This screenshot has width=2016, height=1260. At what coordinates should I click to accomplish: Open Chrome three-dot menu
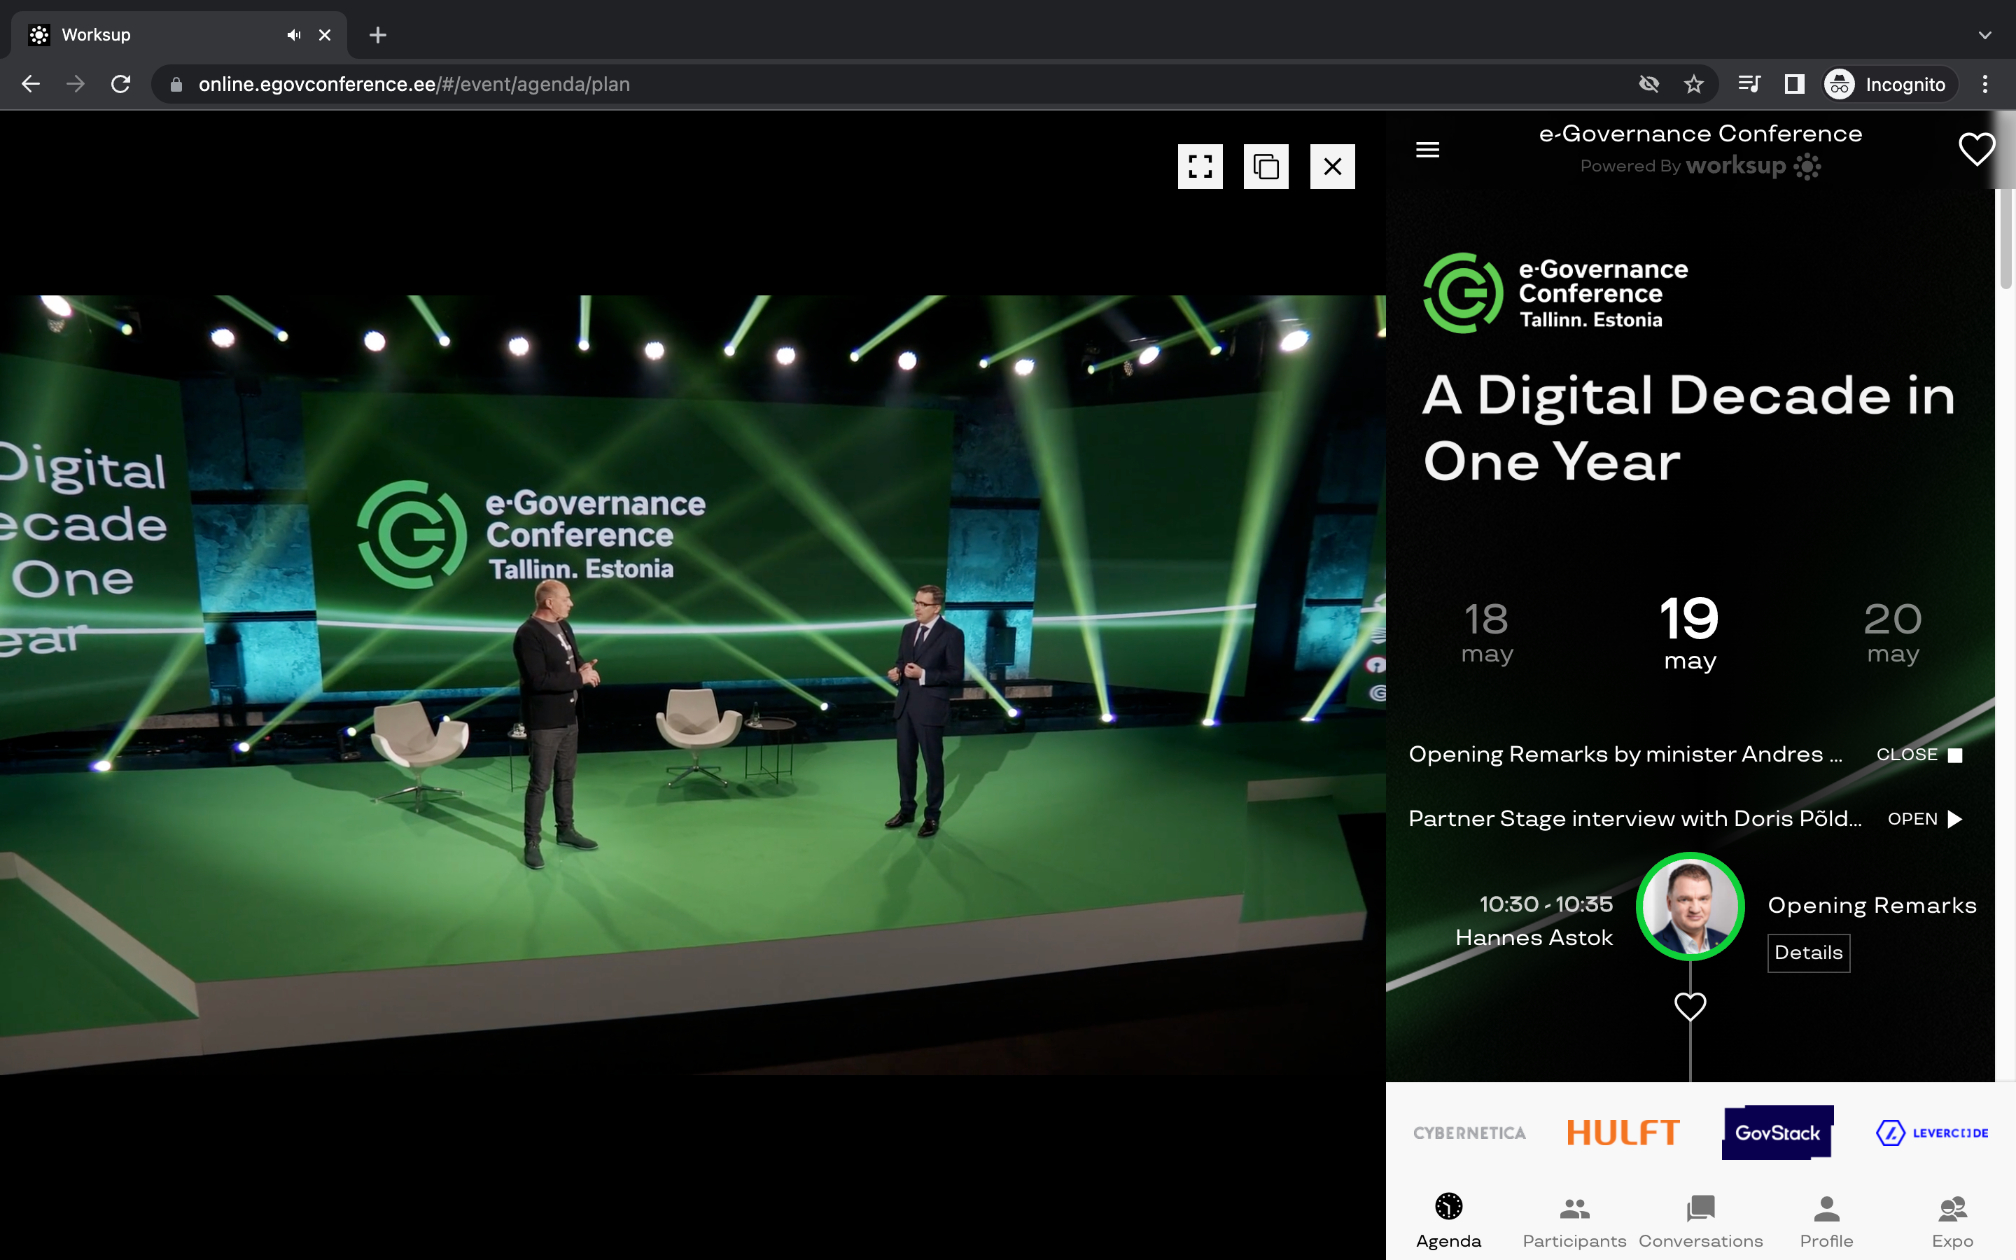[x=1985, y=84]
